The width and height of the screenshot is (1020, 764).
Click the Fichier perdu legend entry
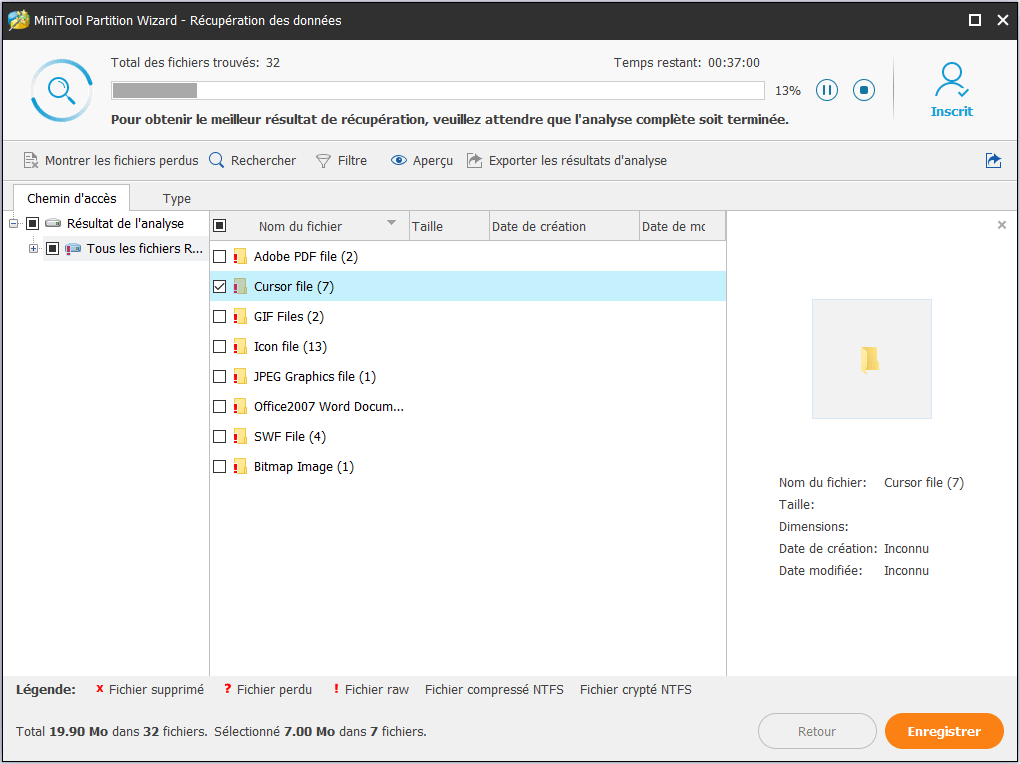[268, 689]
